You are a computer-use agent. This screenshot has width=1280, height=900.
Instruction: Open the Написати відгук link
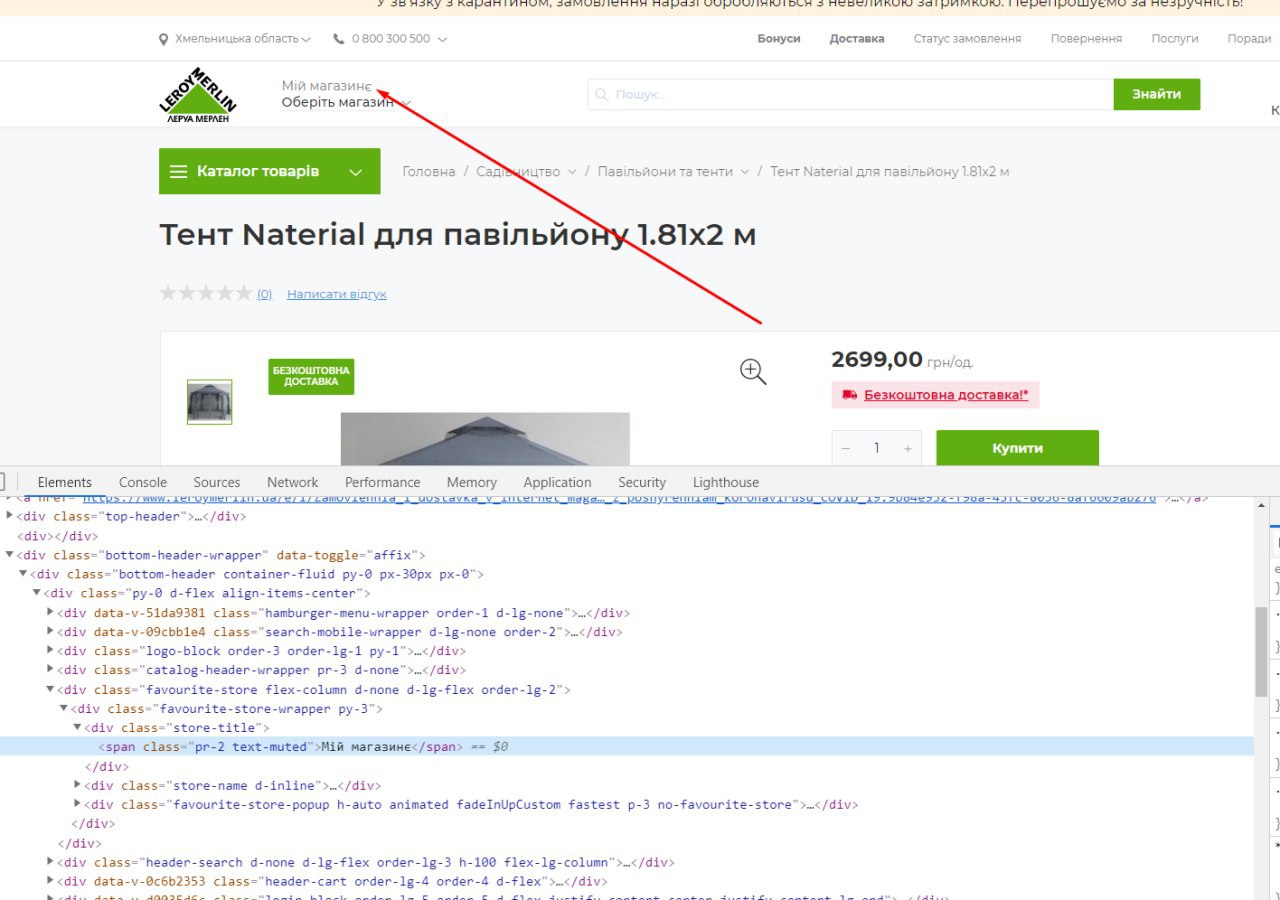337,294
